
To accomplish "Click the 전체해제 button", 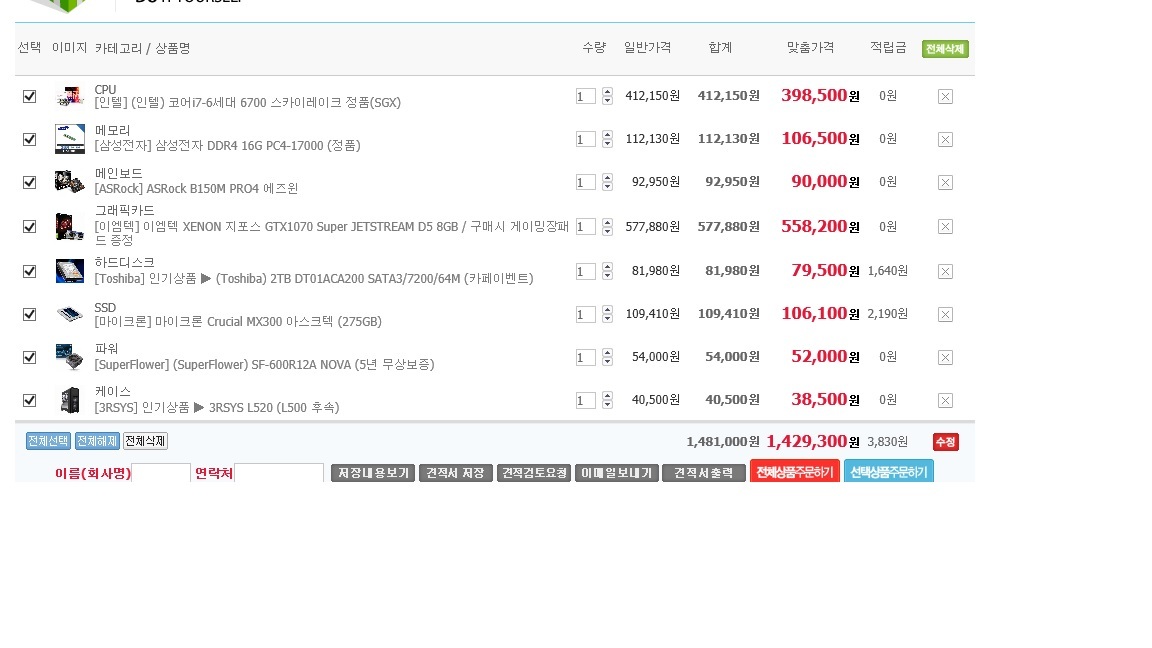I will click(x=97, y=441).
